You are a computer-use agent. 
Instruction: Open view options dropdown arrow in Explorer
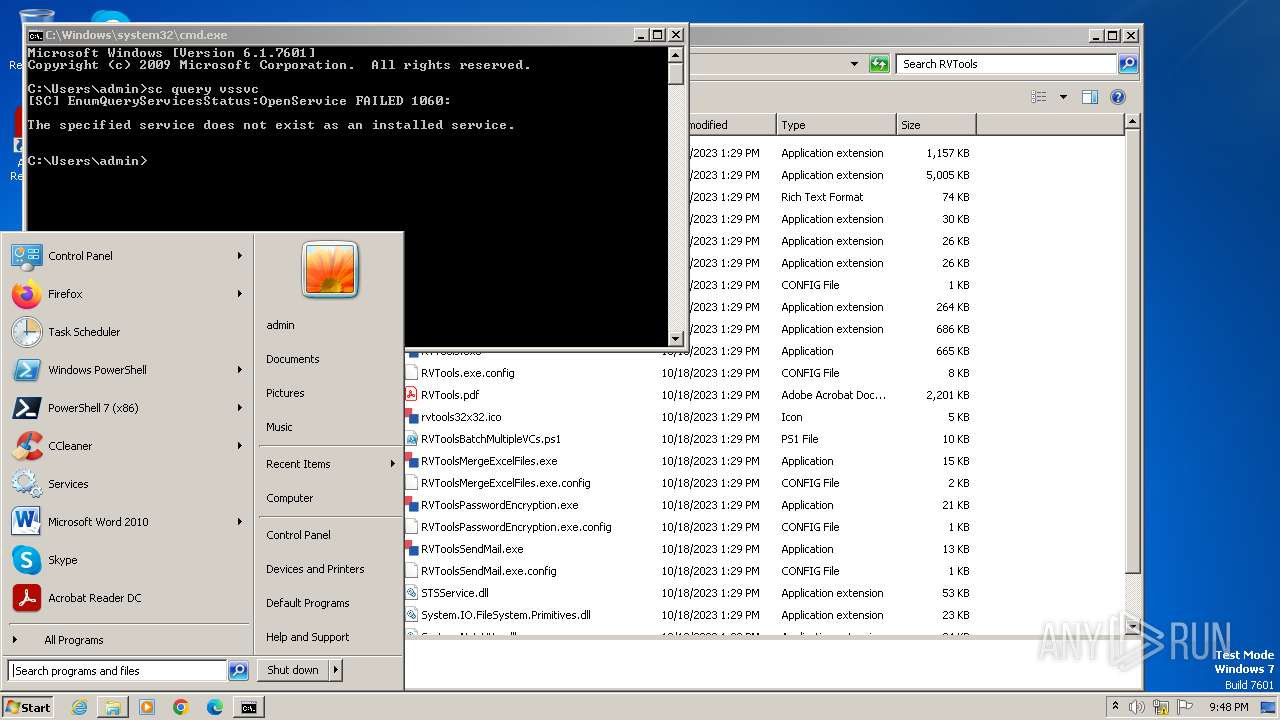(1063, 97)
